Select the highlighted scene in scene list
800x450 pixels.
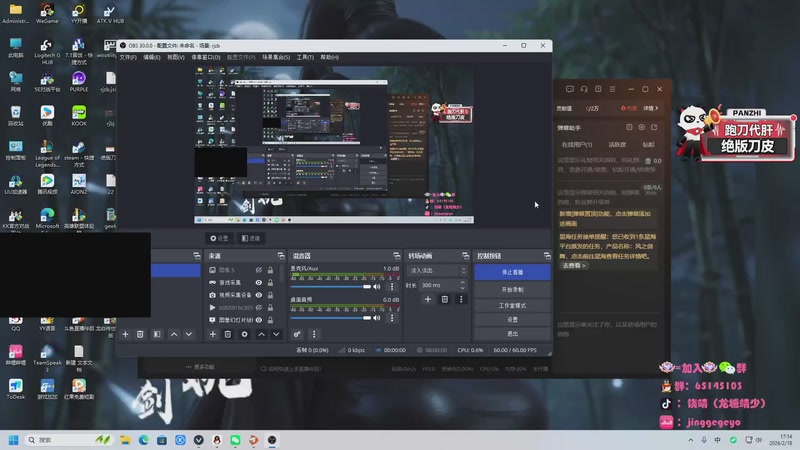coord(176,270)
